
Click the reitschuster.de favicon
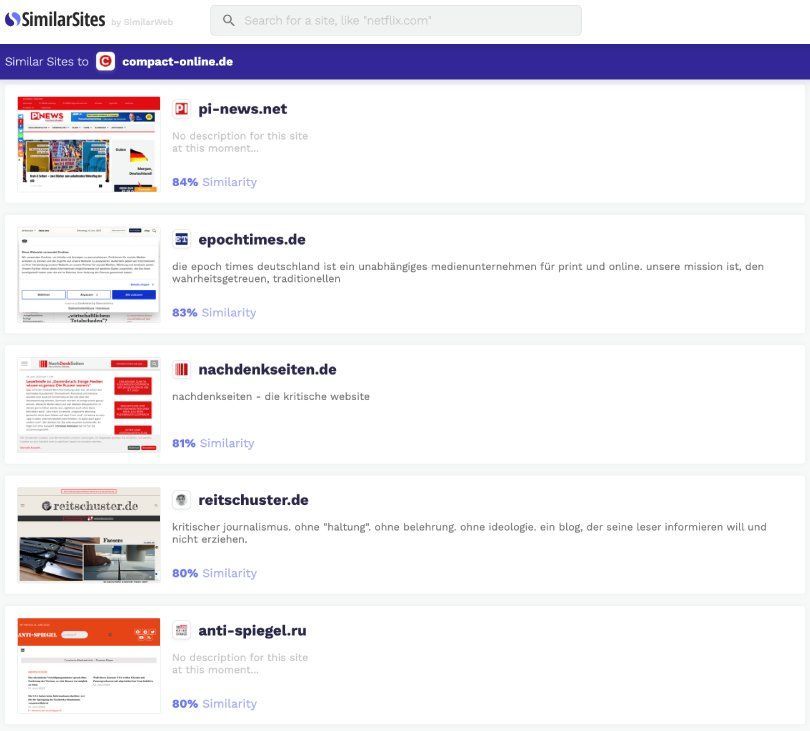[x=181, y=500]
